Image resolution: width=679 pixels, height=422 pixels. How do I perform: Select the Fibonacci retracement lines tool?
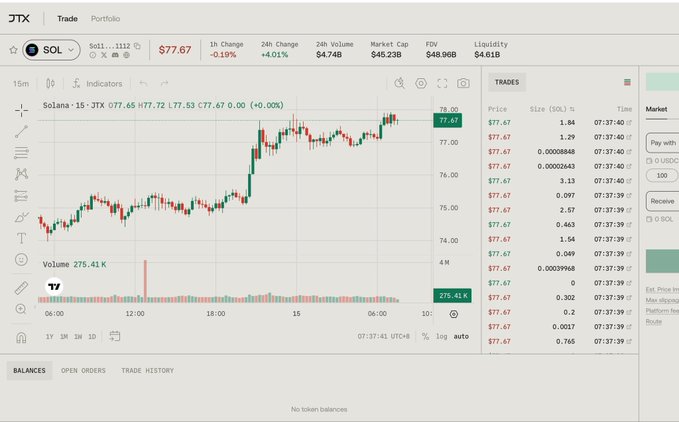[21, 153]
